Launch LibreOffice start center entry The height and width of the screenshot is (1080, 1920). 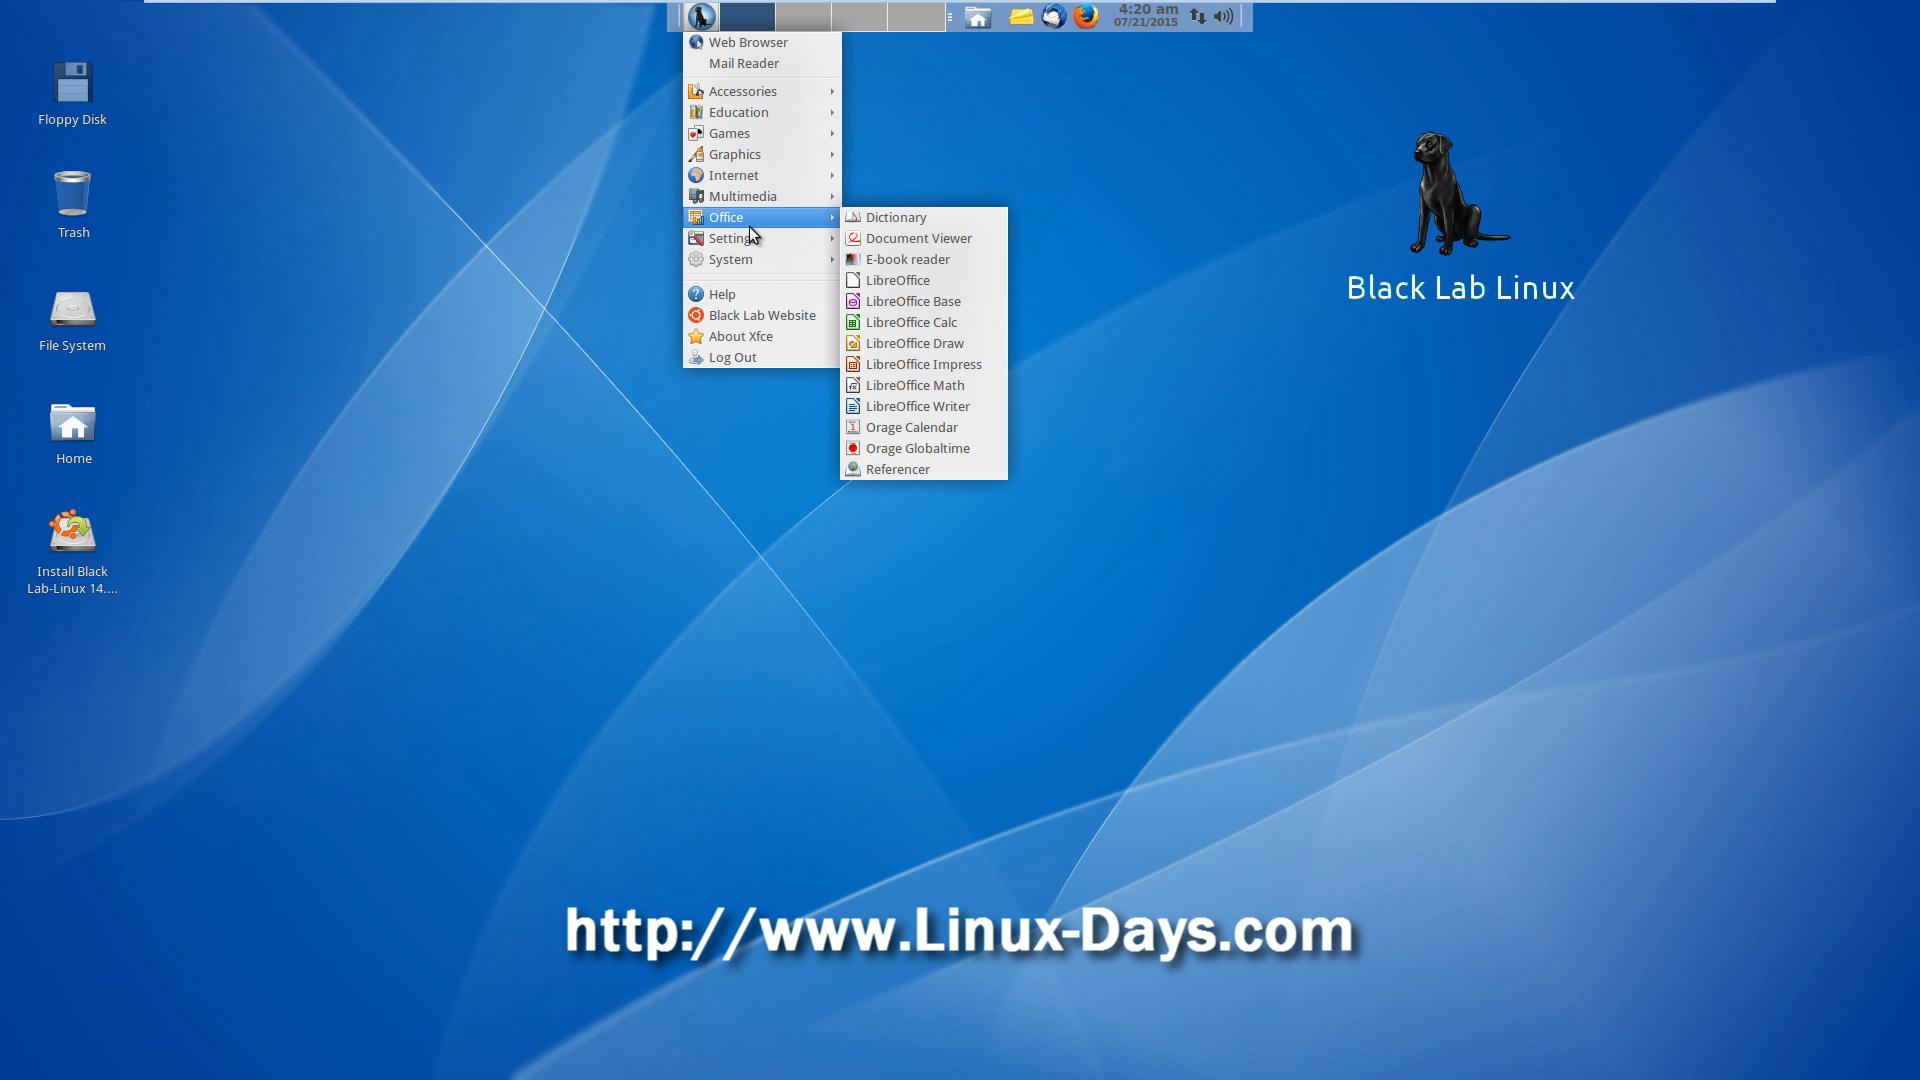click(924, 280)
